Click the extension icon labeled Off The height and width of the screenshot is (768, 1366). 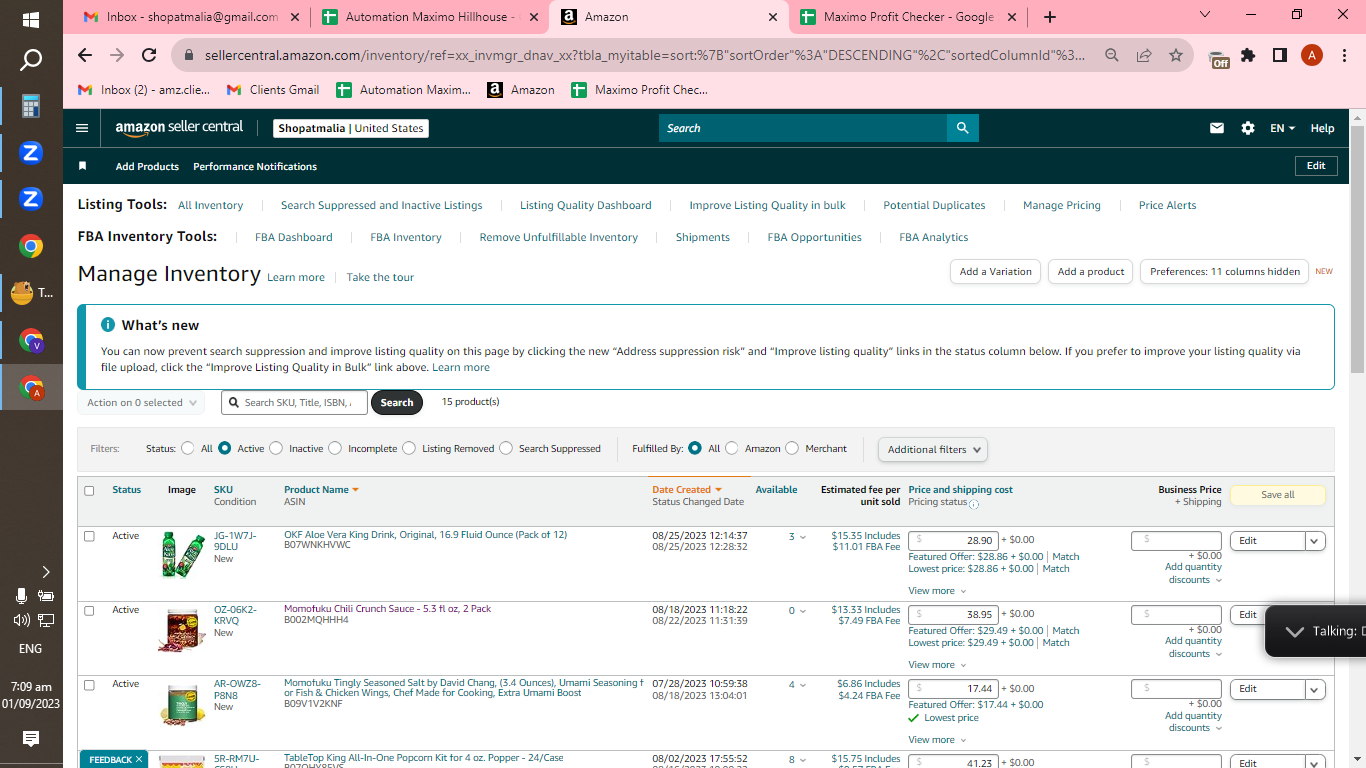[x=1219, y=58]
